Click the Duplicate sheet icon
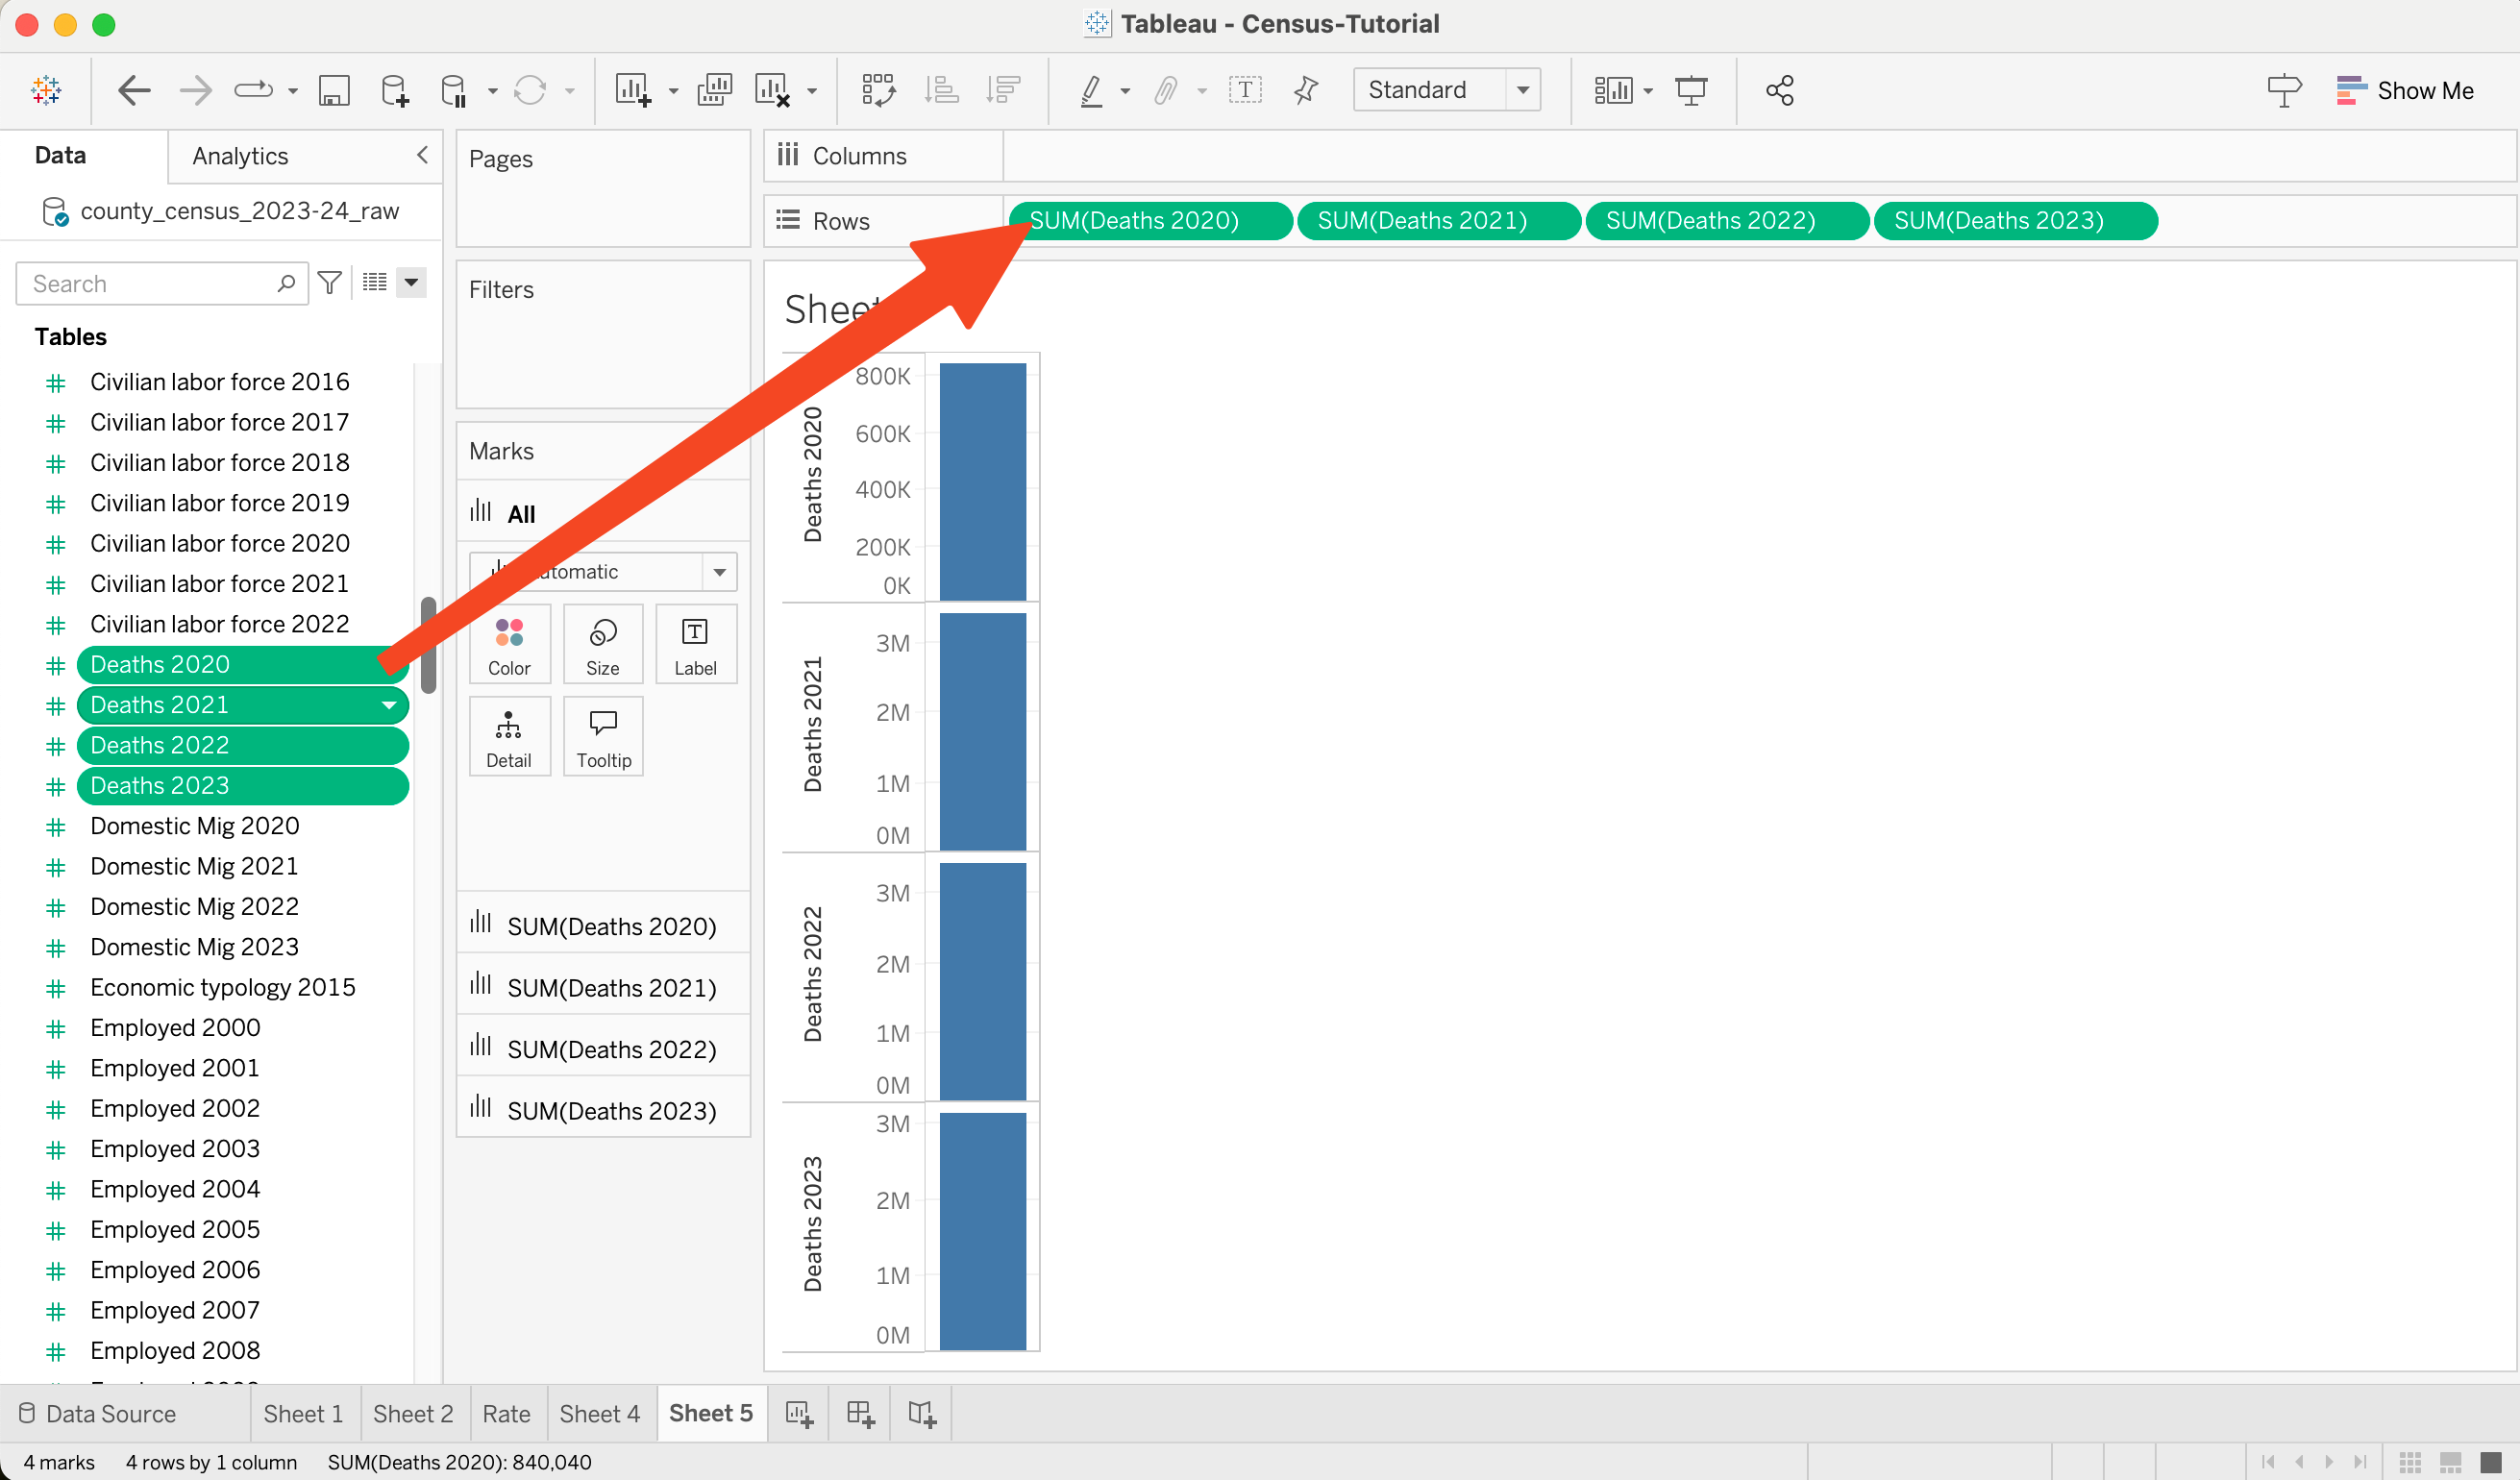The width and height of the screenshot is (2520, 1480). (714, 90)
